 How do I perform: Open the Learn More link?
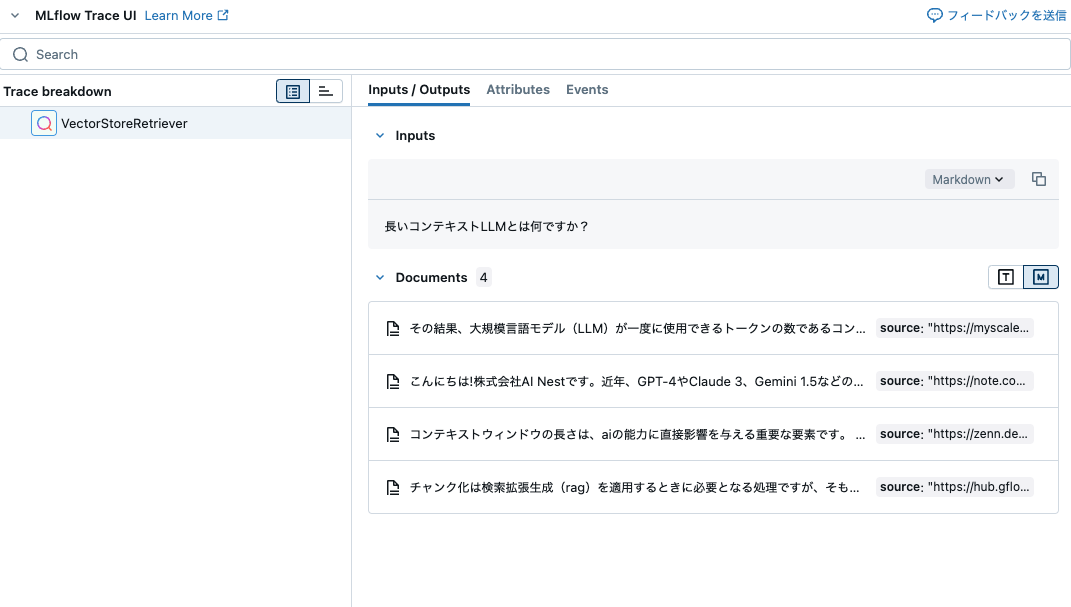[x=180, y=15]
